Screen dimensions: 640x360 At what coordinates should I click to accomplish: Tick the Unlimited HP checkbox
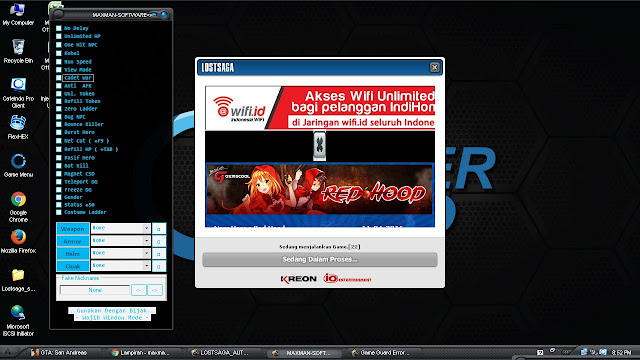coord(59,36)
